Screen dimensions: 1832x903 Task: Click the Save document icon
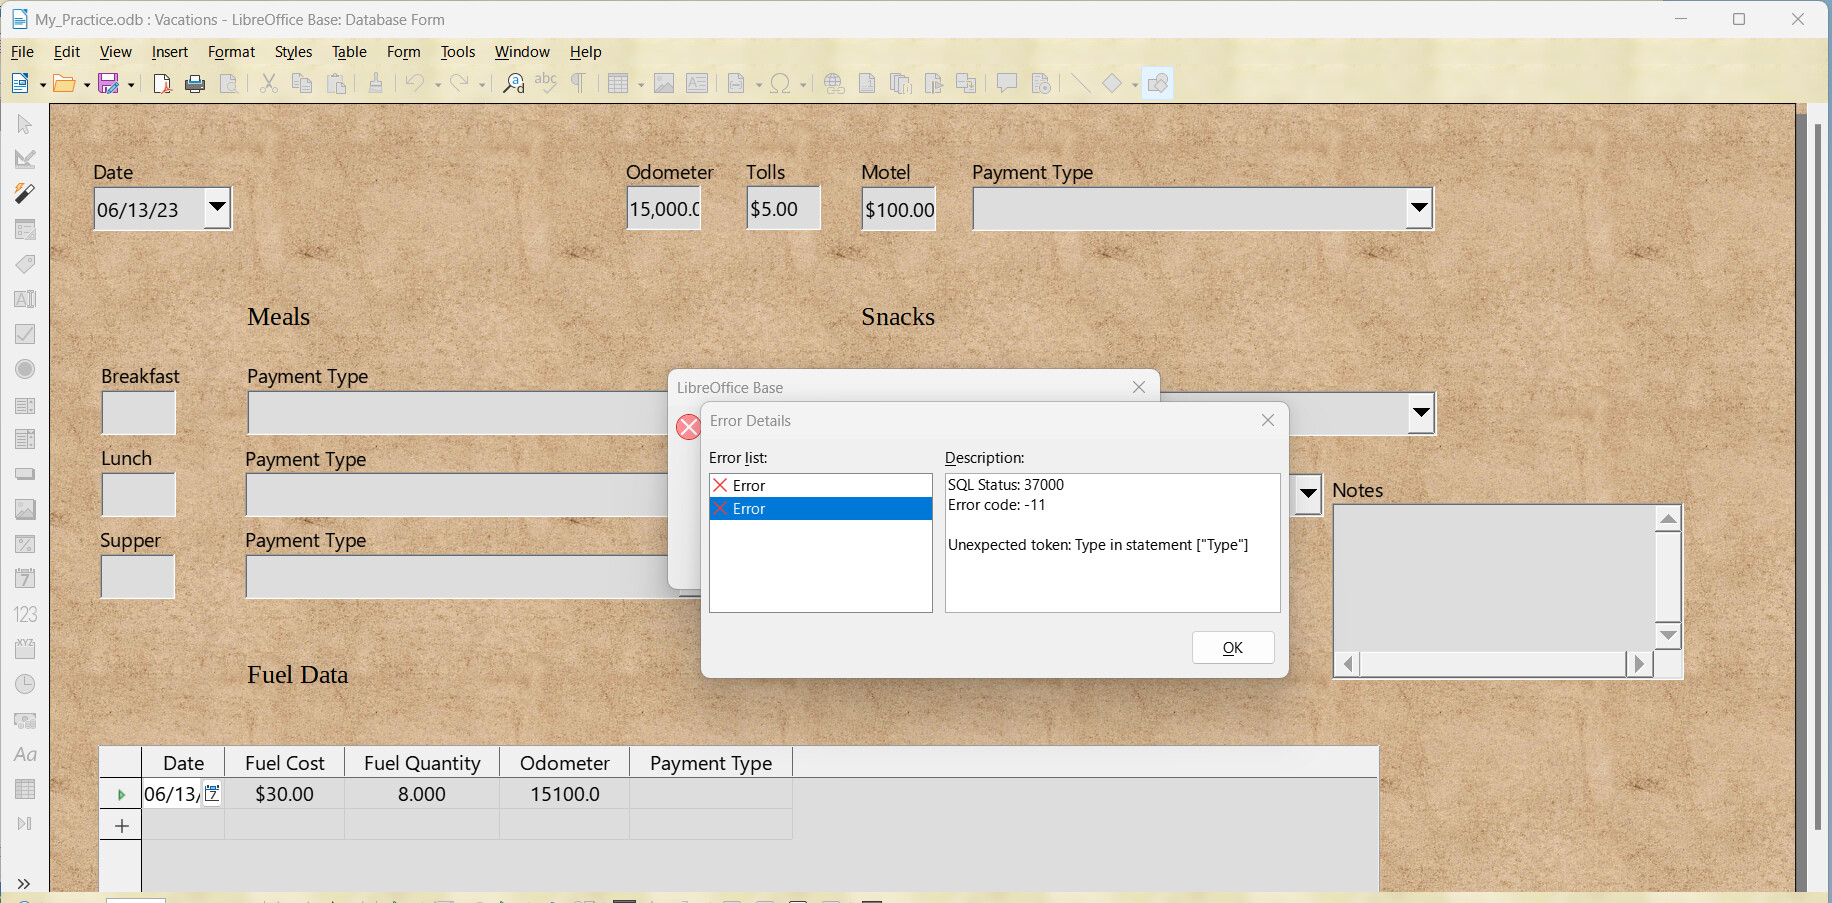(108, 84)
